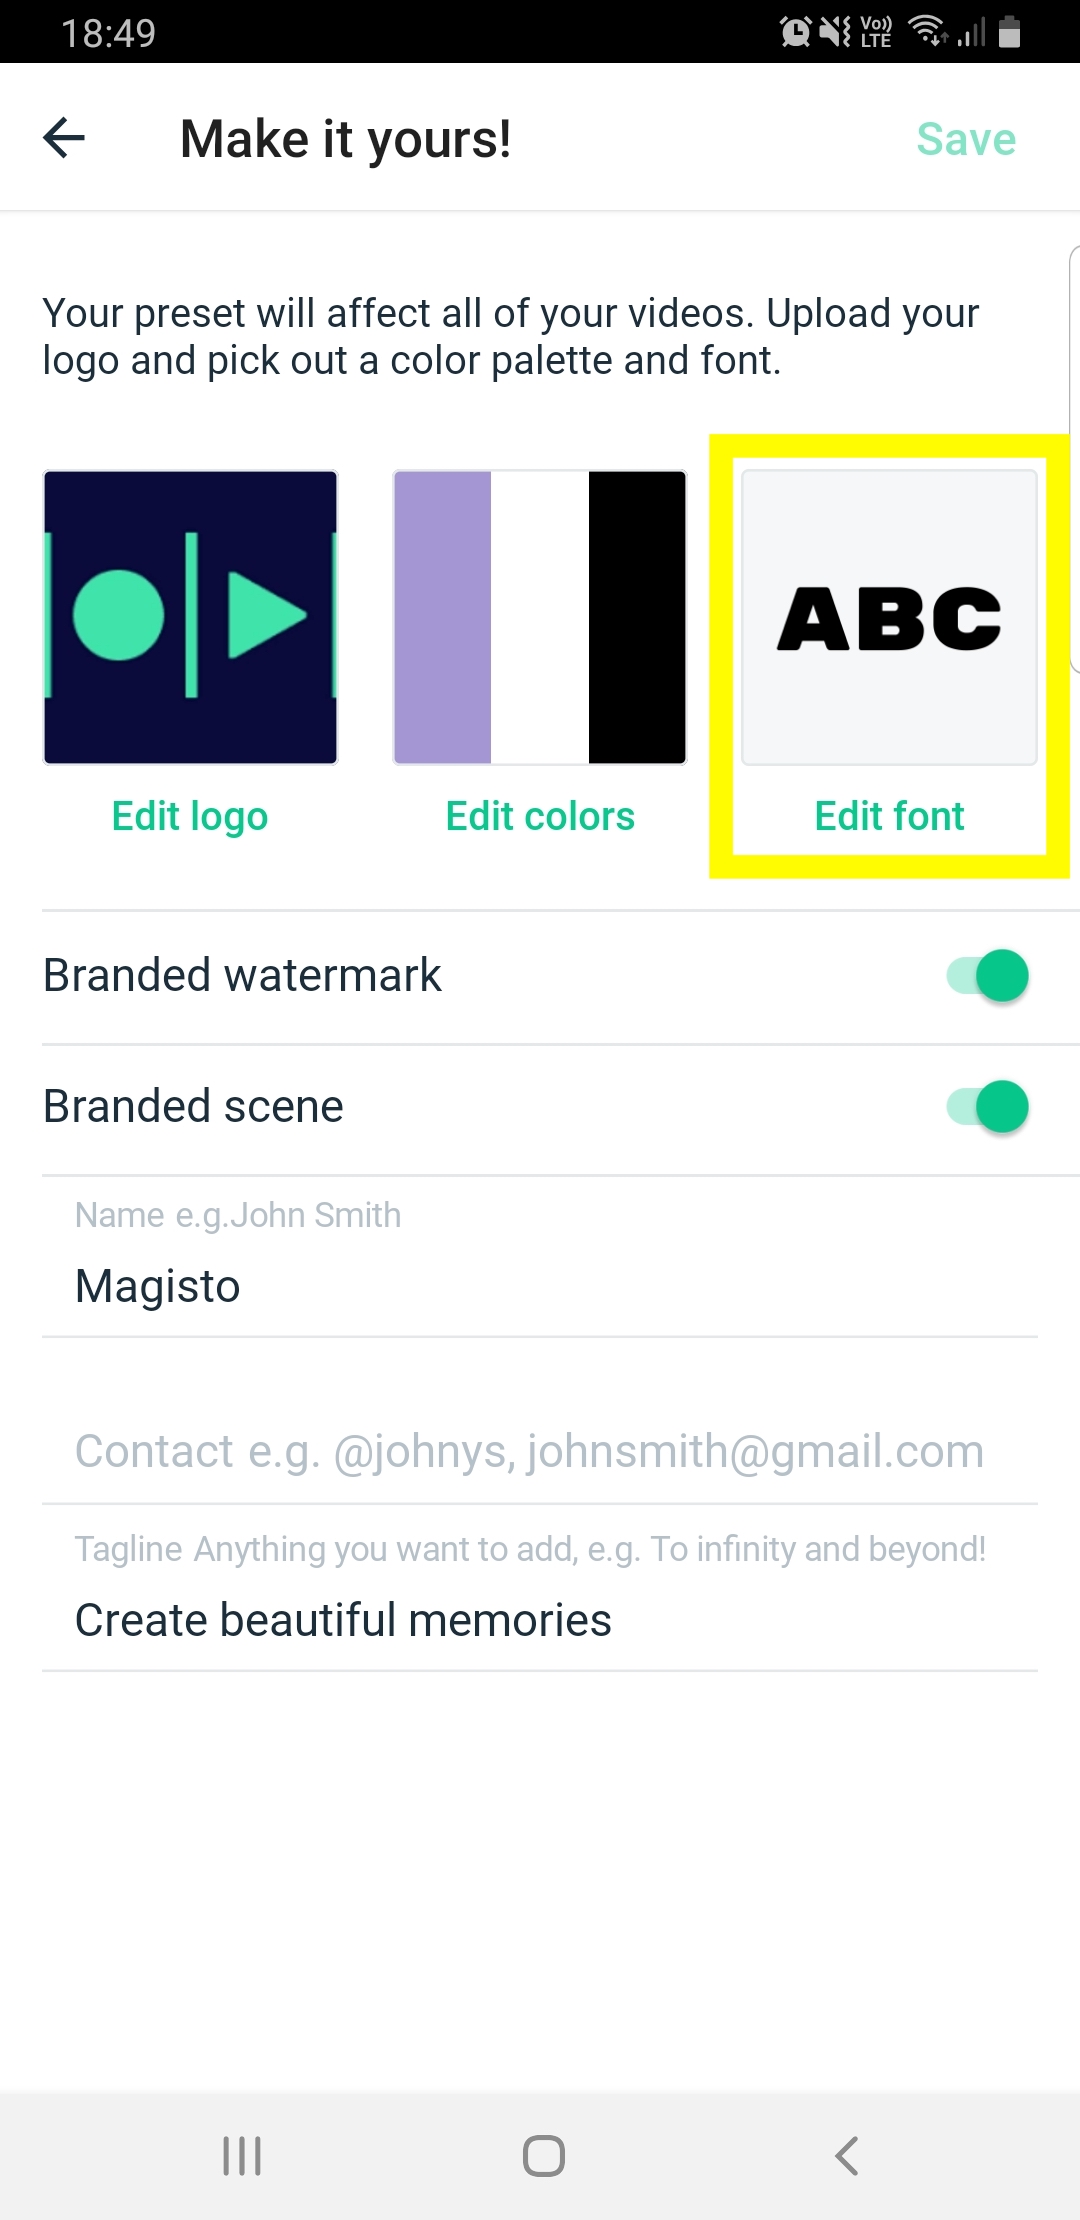Open the Edit colors link
The image size is (1080, 2220).
click(540, 817)
